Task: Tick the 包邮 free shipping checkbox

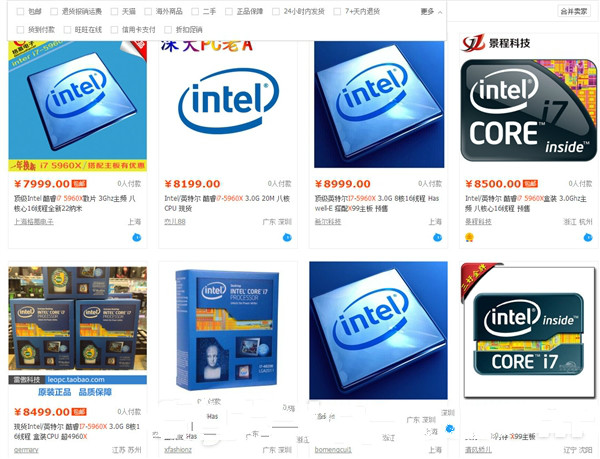Action: [20, 12]
